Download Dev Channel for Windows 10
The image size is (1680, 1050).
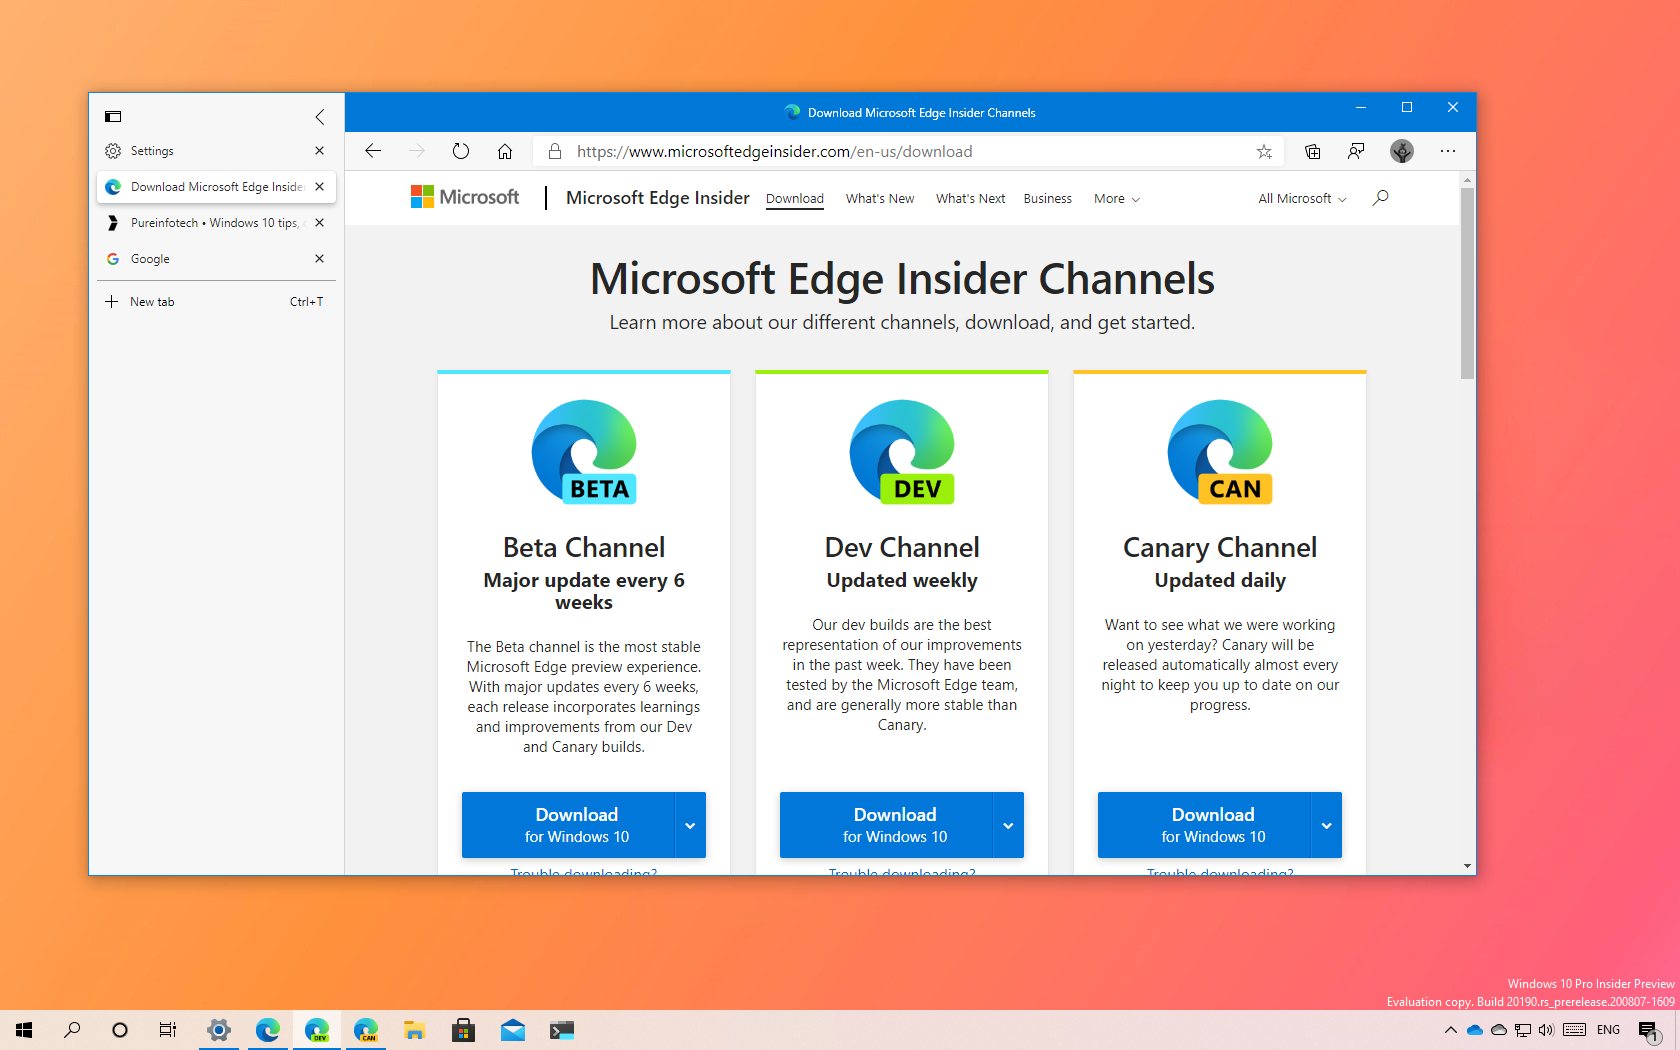tap(886, 825)
